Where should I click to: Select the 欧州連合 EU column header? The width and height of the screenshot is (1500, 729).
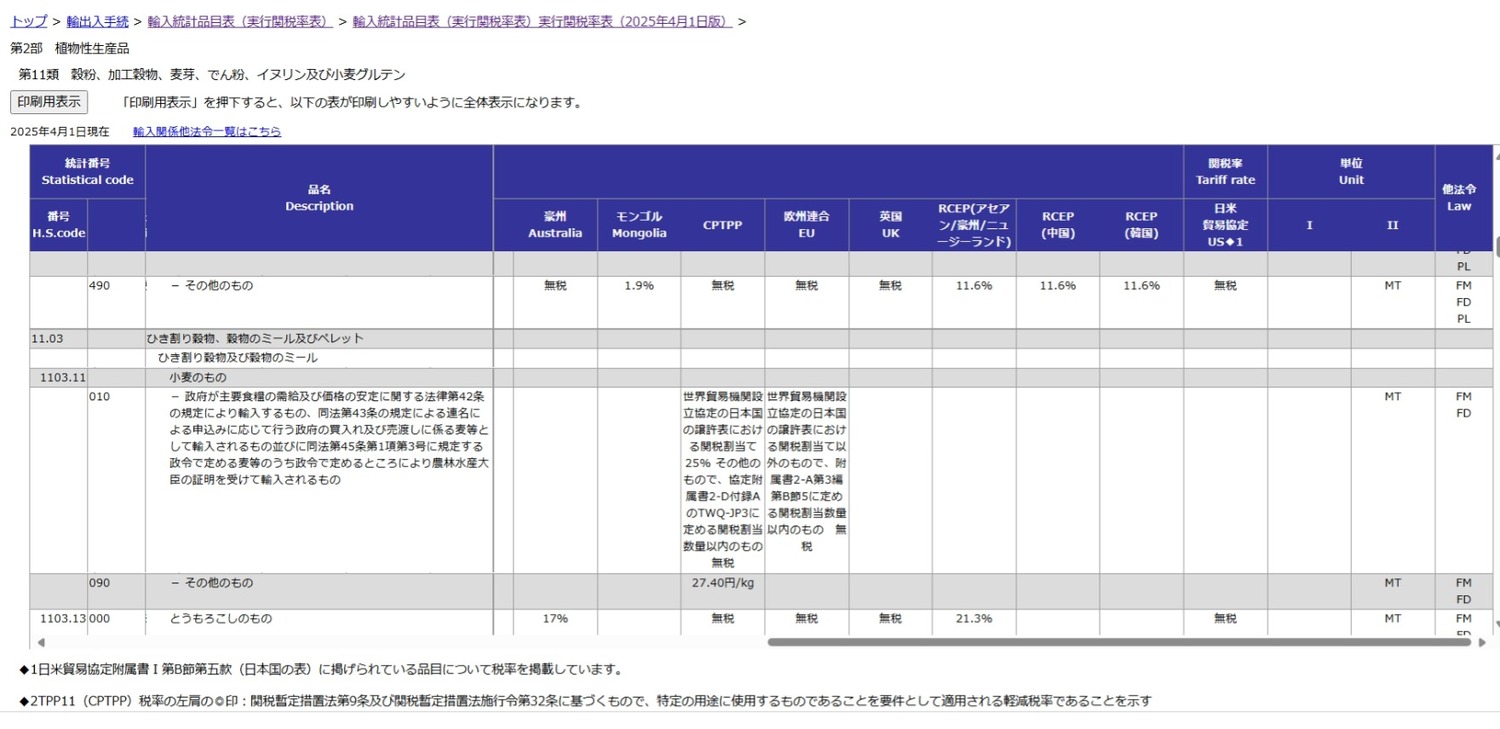click(806, 225)
